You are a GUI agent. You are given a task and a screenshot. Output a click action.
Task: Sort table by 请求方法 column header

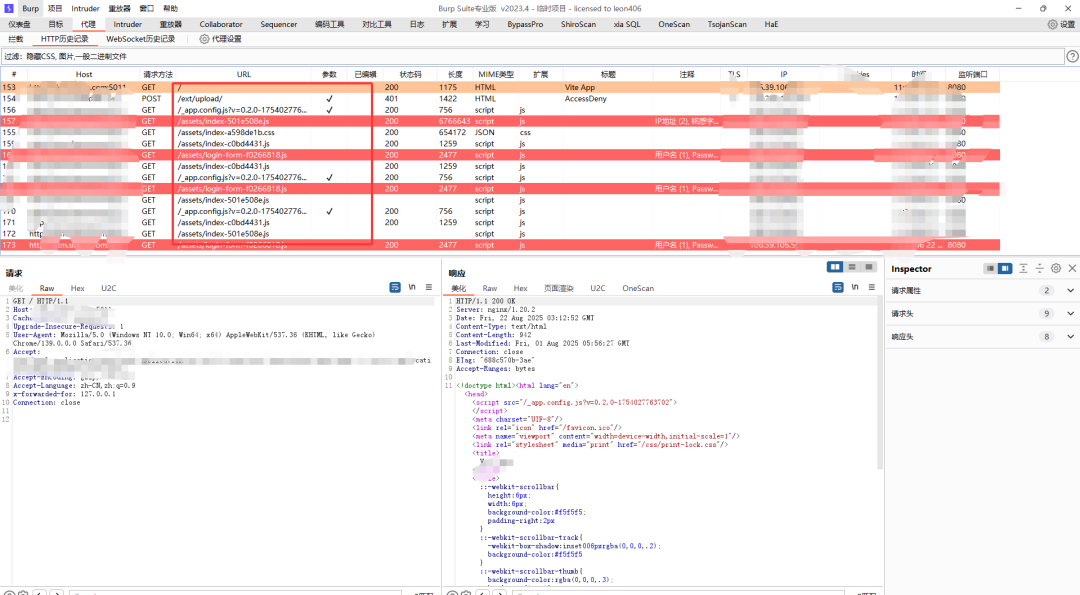(158, 74)
